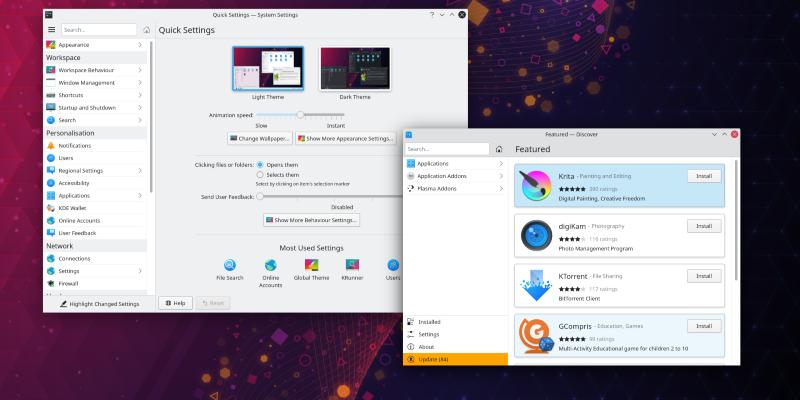800x400 pixels.
Task: Click the File Search icon
Action: pyautogui.click(x=229, y=265)
